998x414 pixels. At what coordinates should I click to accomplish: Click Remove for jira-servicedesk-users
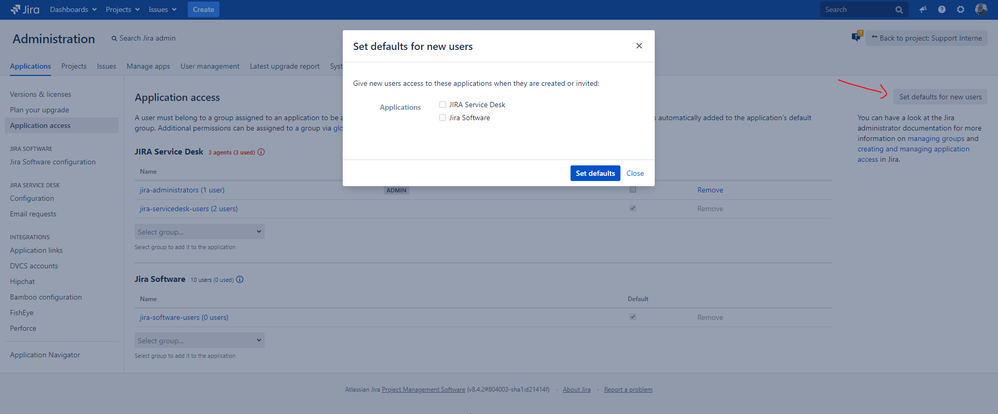point(710,208)
